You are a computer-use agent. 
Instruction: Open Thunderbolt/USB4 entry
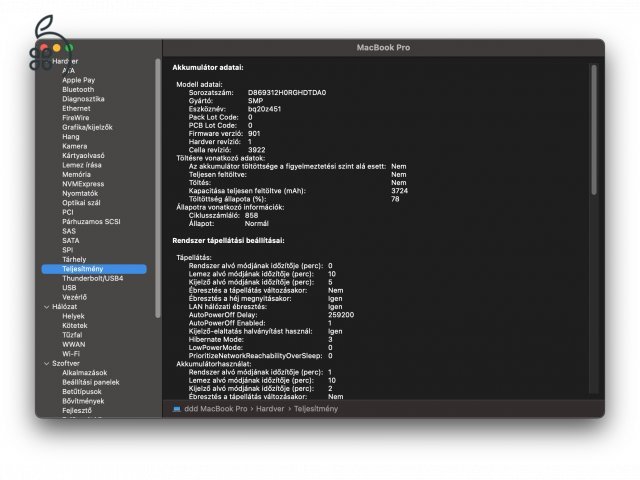click(x=93, y=278)
